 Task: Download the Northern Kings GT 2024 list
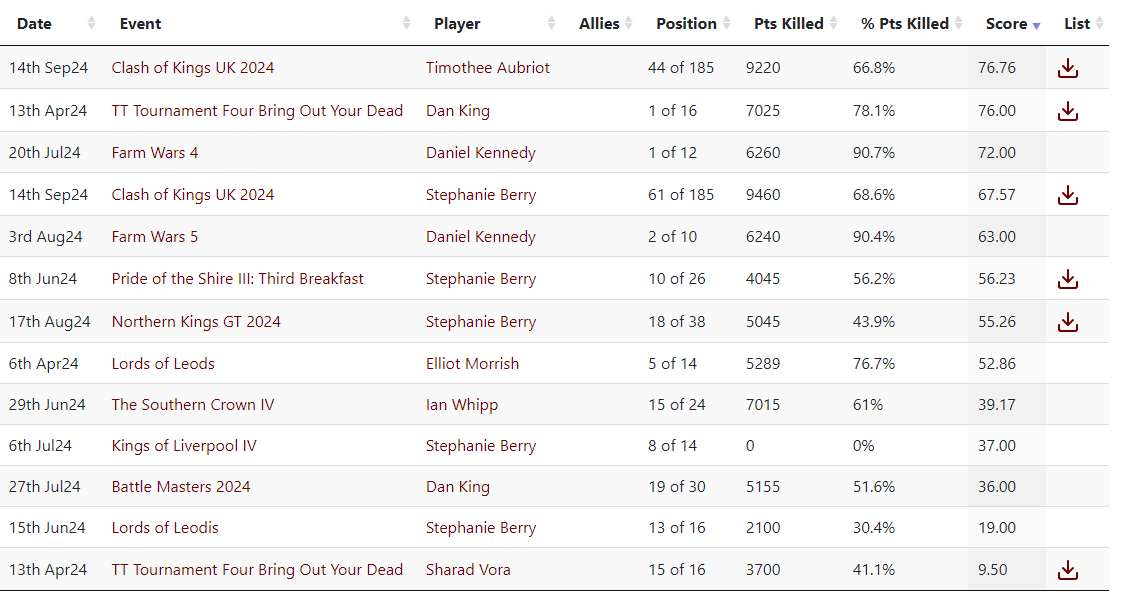(1068, 322)
